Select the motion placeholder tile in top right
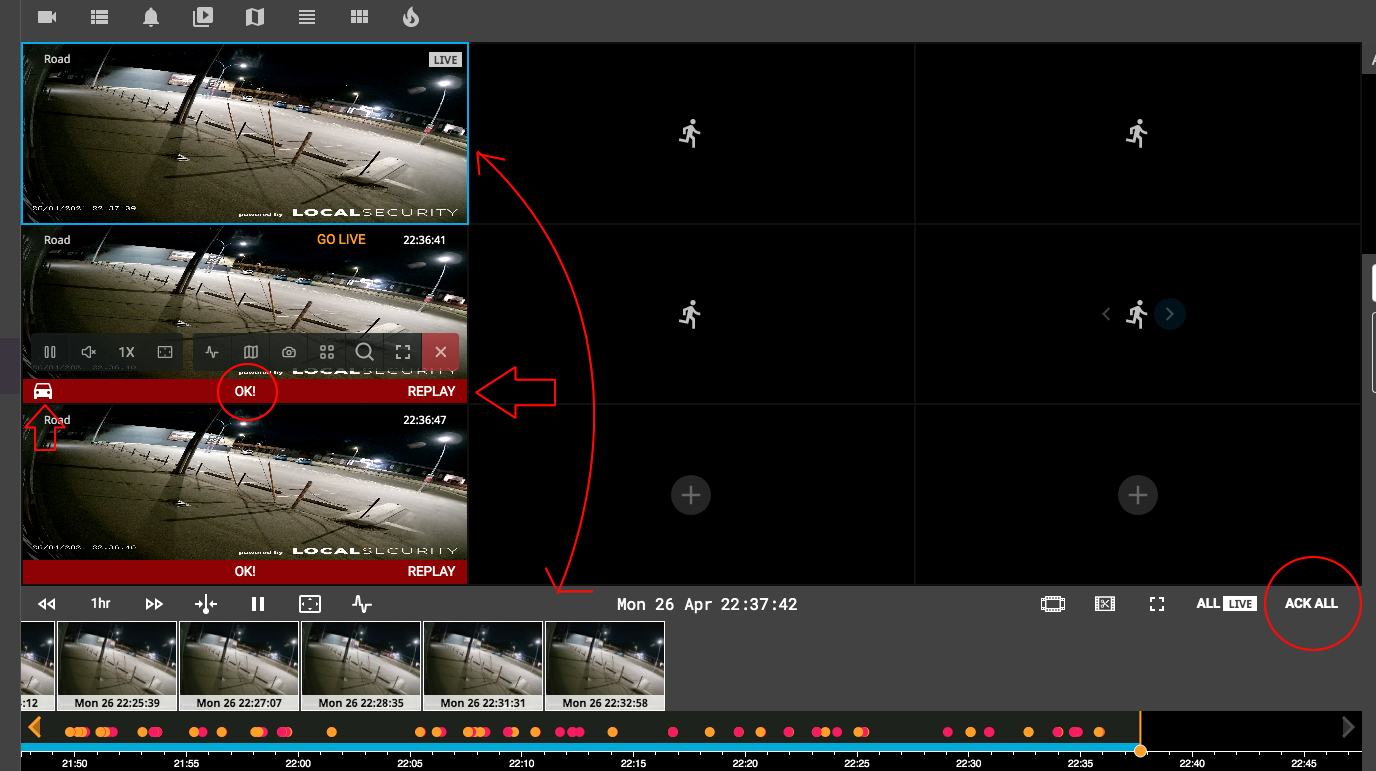 (x=1137, y=134)
